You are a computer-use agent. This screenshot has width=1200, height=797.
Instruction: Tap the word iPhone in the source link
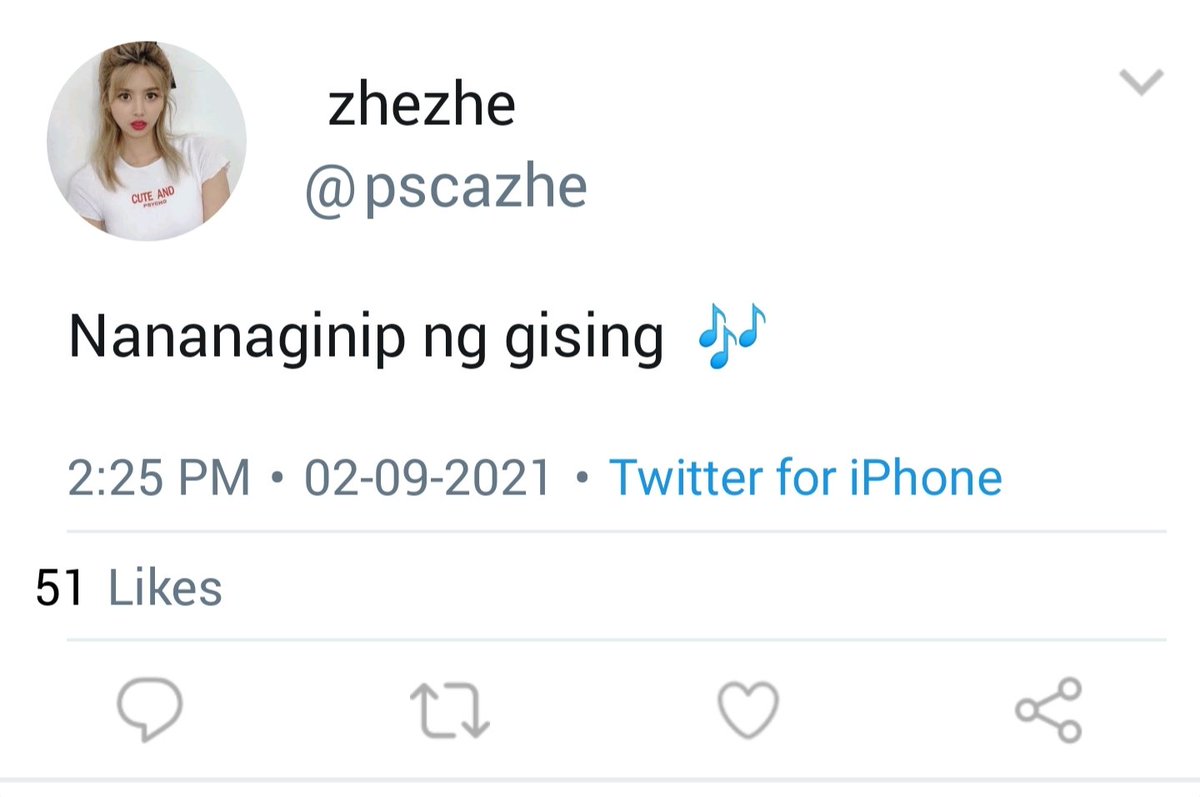tap(926, 478)
